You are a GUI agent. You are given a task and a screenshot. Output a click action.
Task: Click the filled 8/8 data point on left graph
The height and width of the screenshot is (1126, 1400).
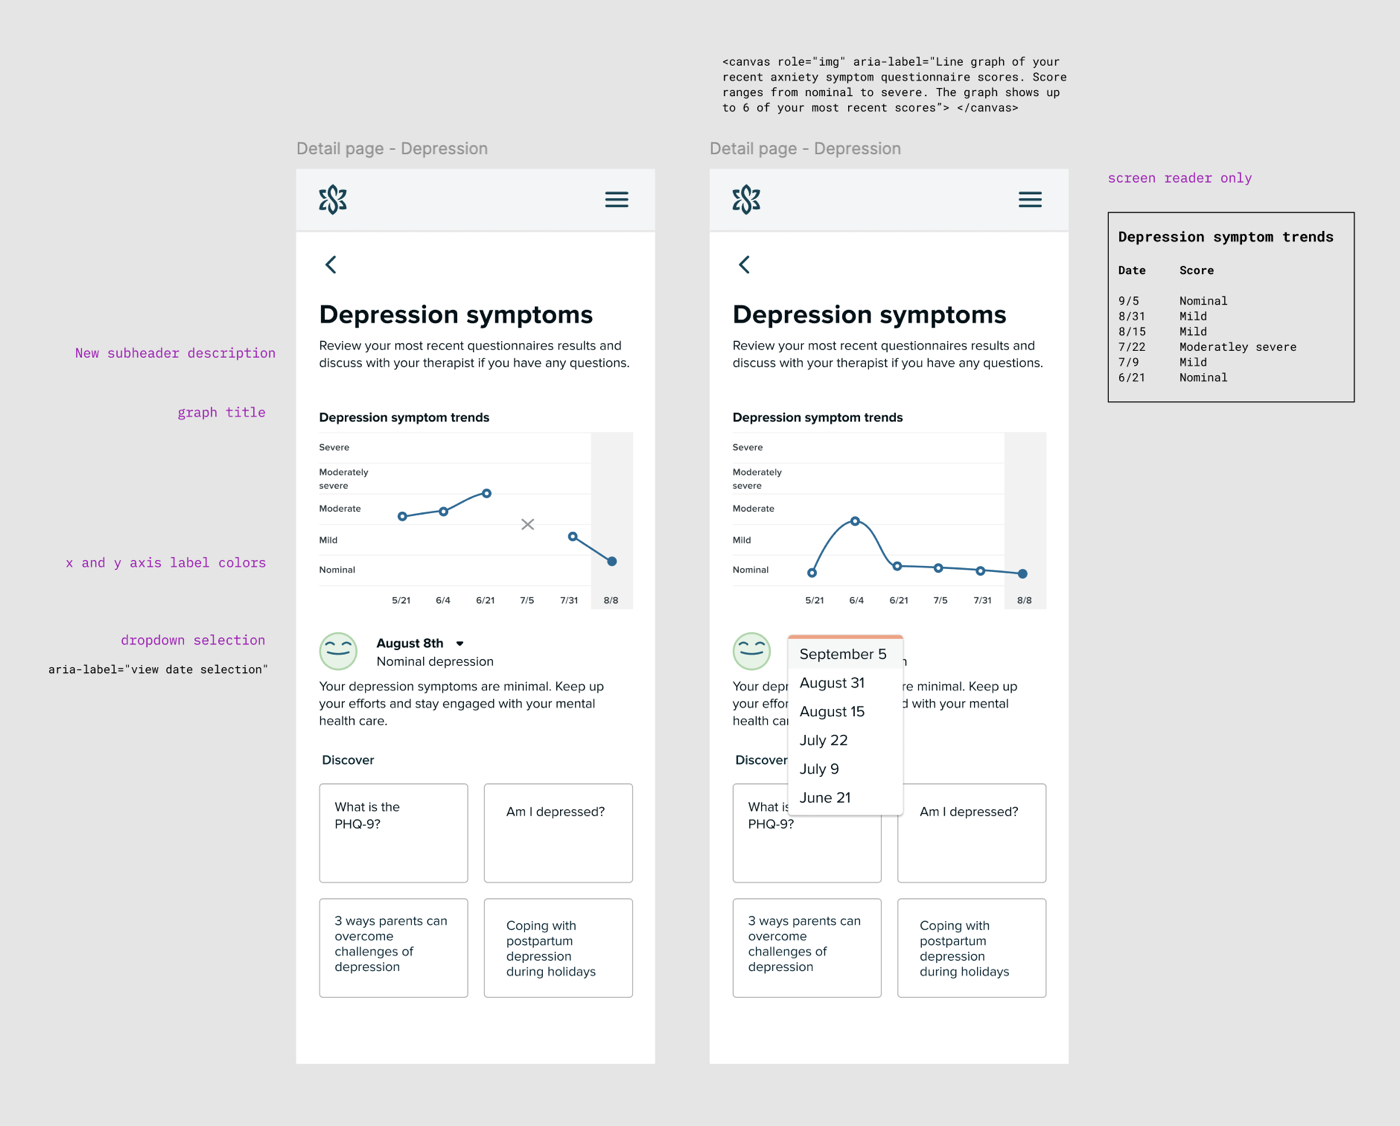(x=612, y=562)
